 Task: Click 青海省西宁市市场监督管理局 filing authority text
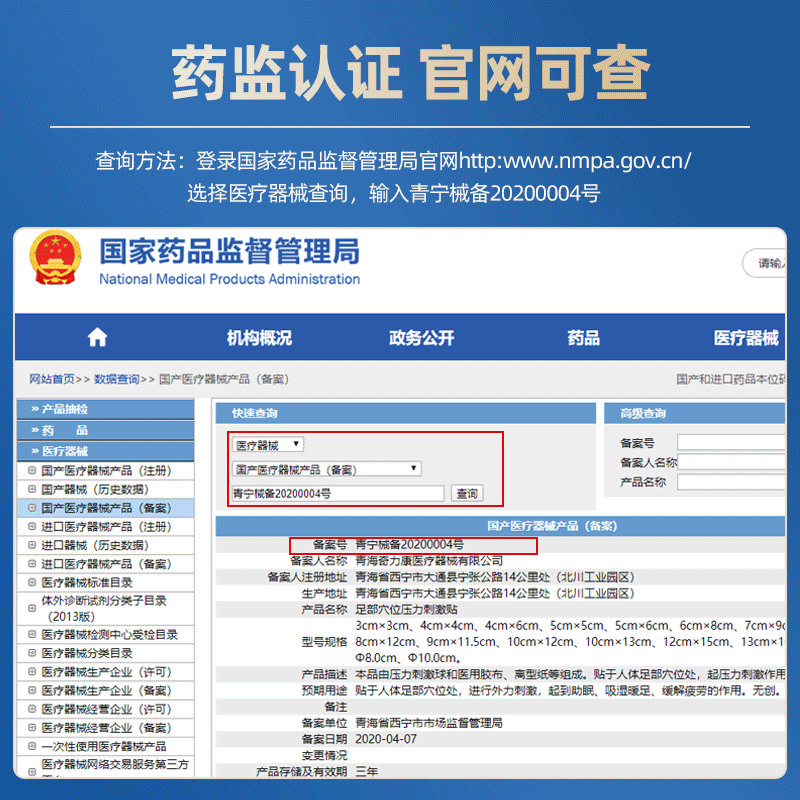click(429, 723)
